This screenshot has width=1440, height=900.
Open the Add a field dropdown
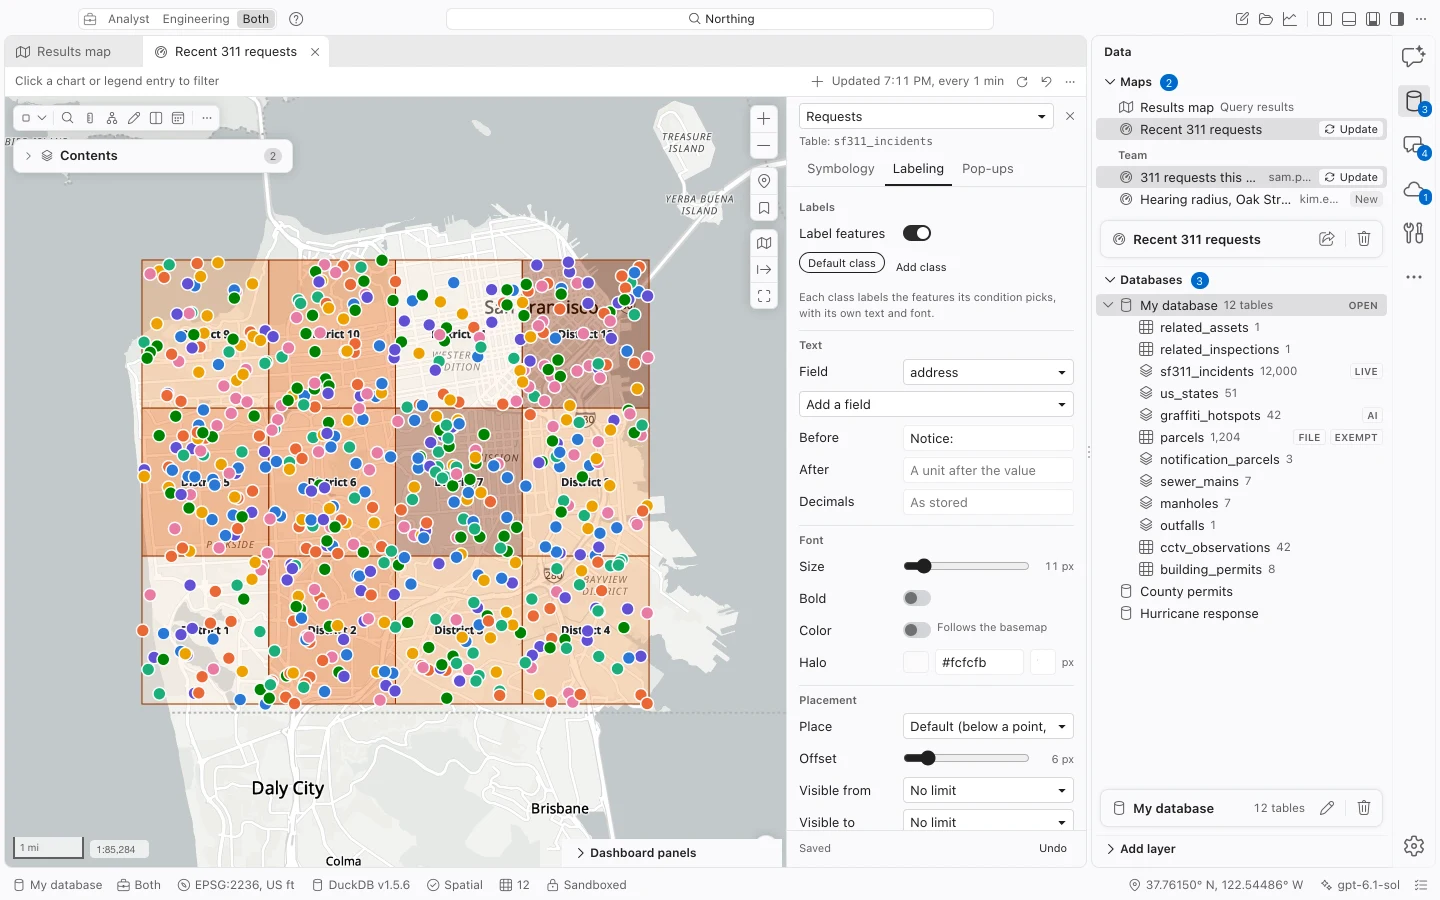(x=936, y=404)
